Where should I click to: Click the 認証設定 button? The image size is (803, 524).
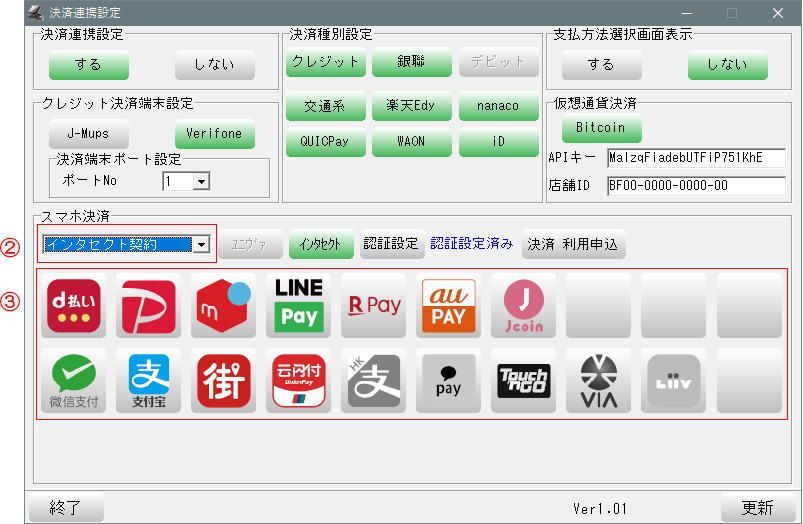(x=390, y=244)
